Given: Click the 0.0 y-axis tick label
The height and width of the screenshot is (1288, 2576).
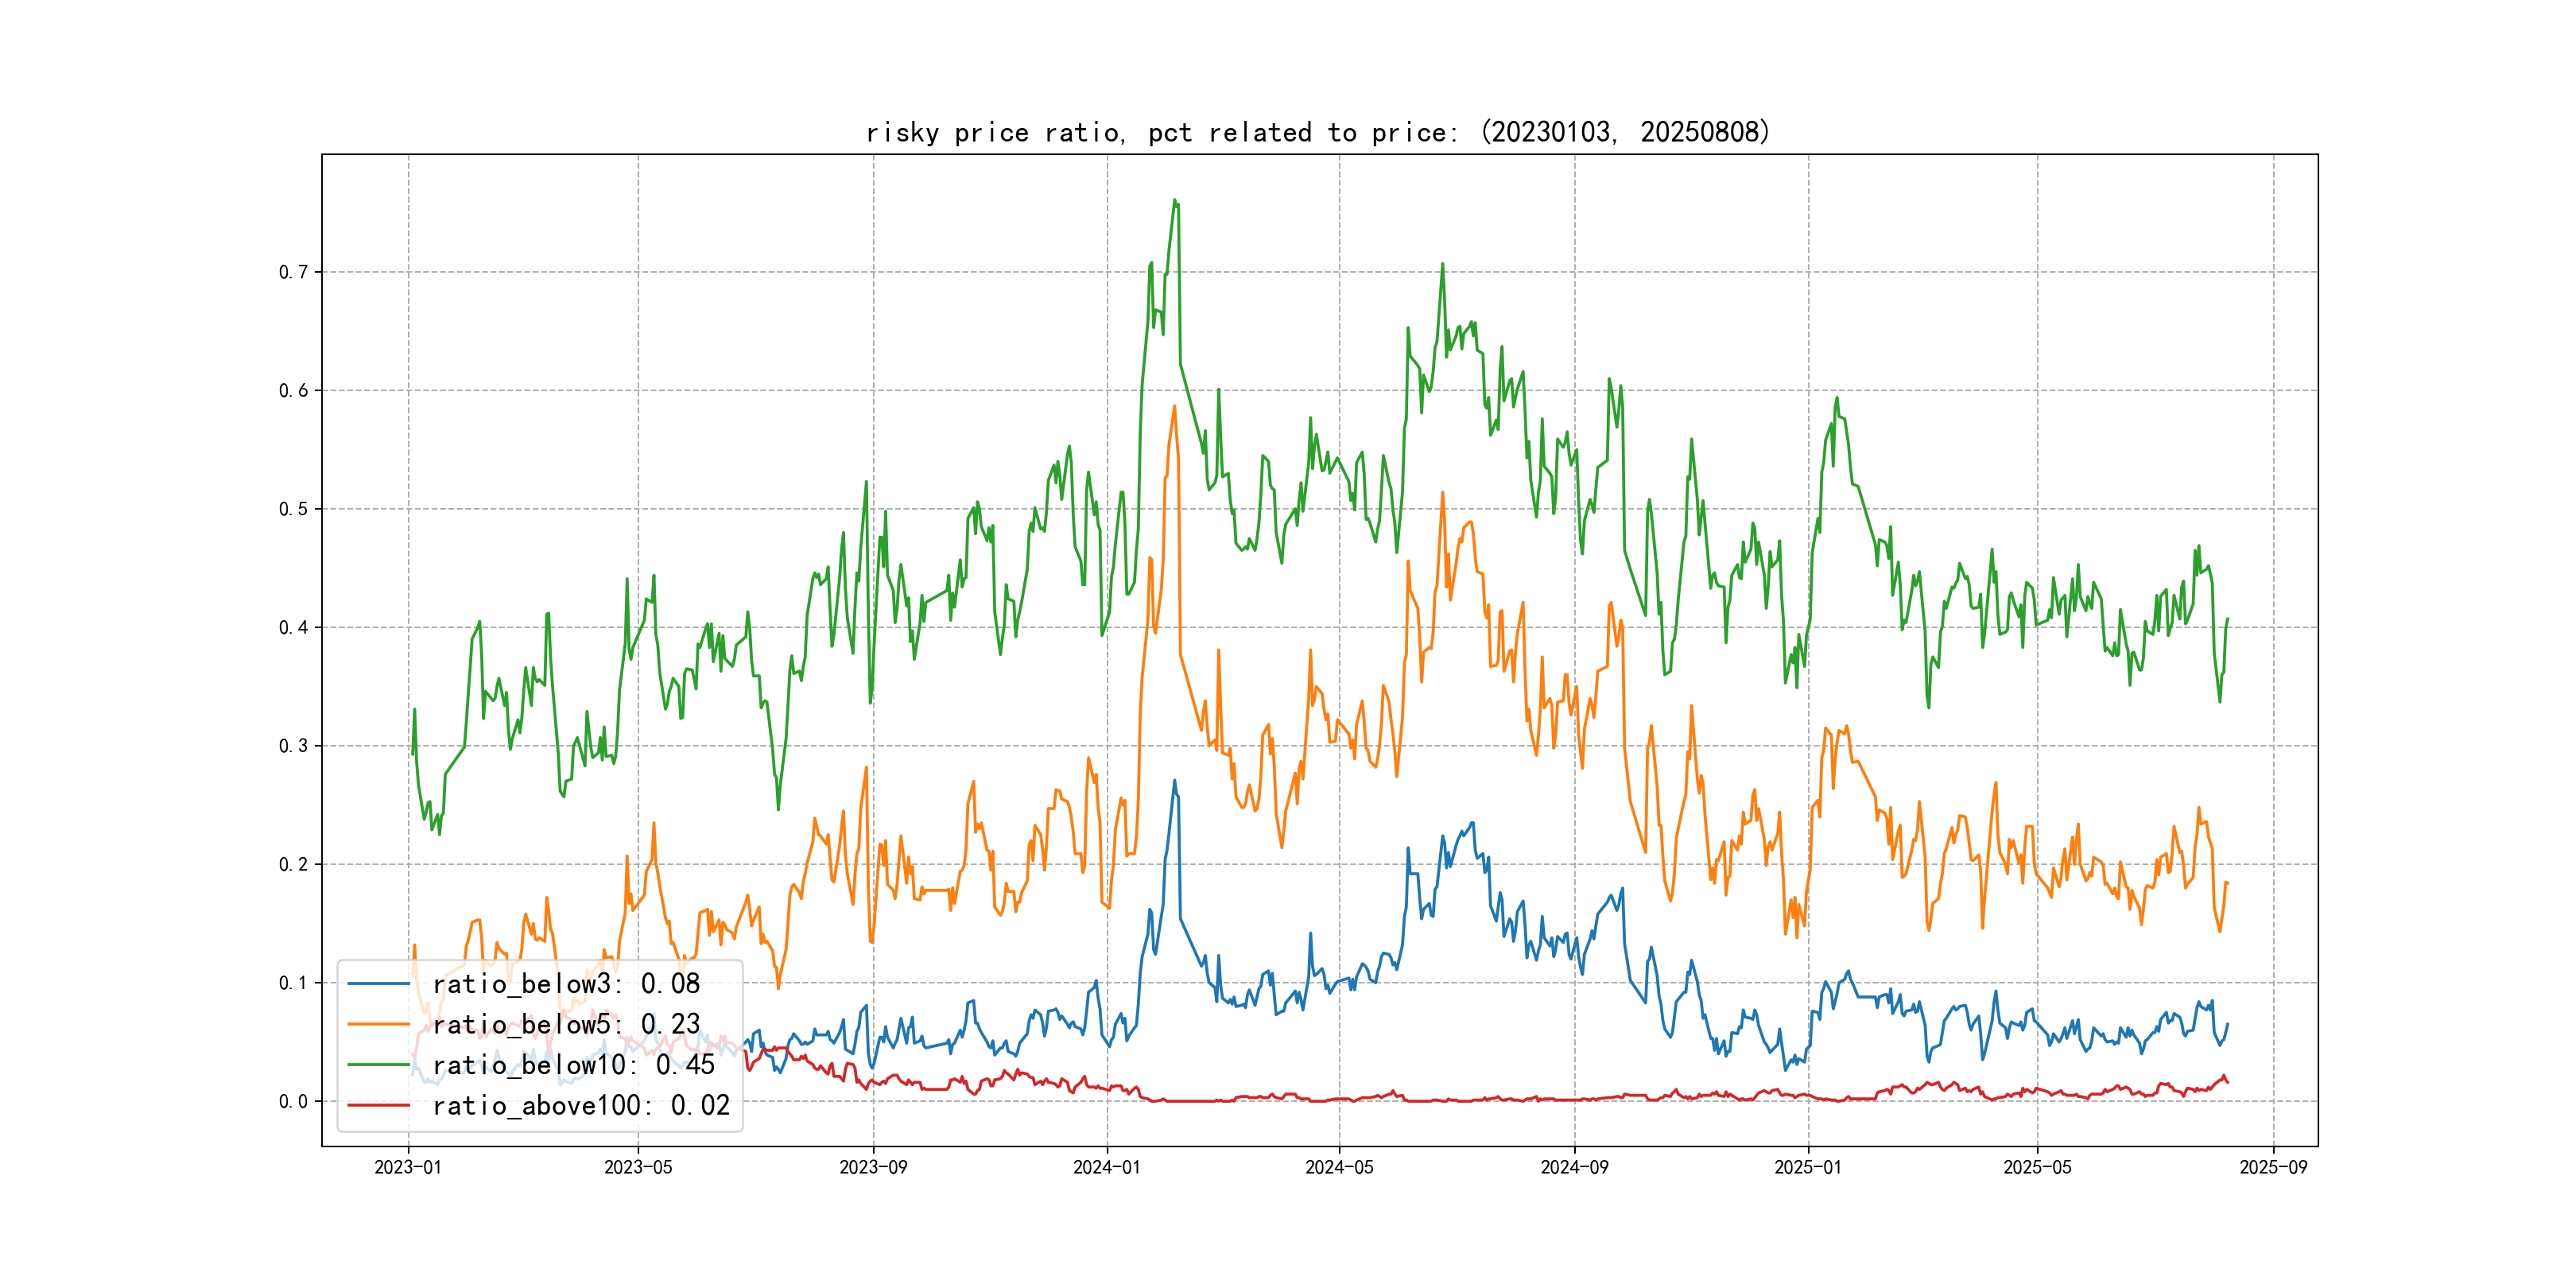Looking at the screenshot, I should [293, 1101].
